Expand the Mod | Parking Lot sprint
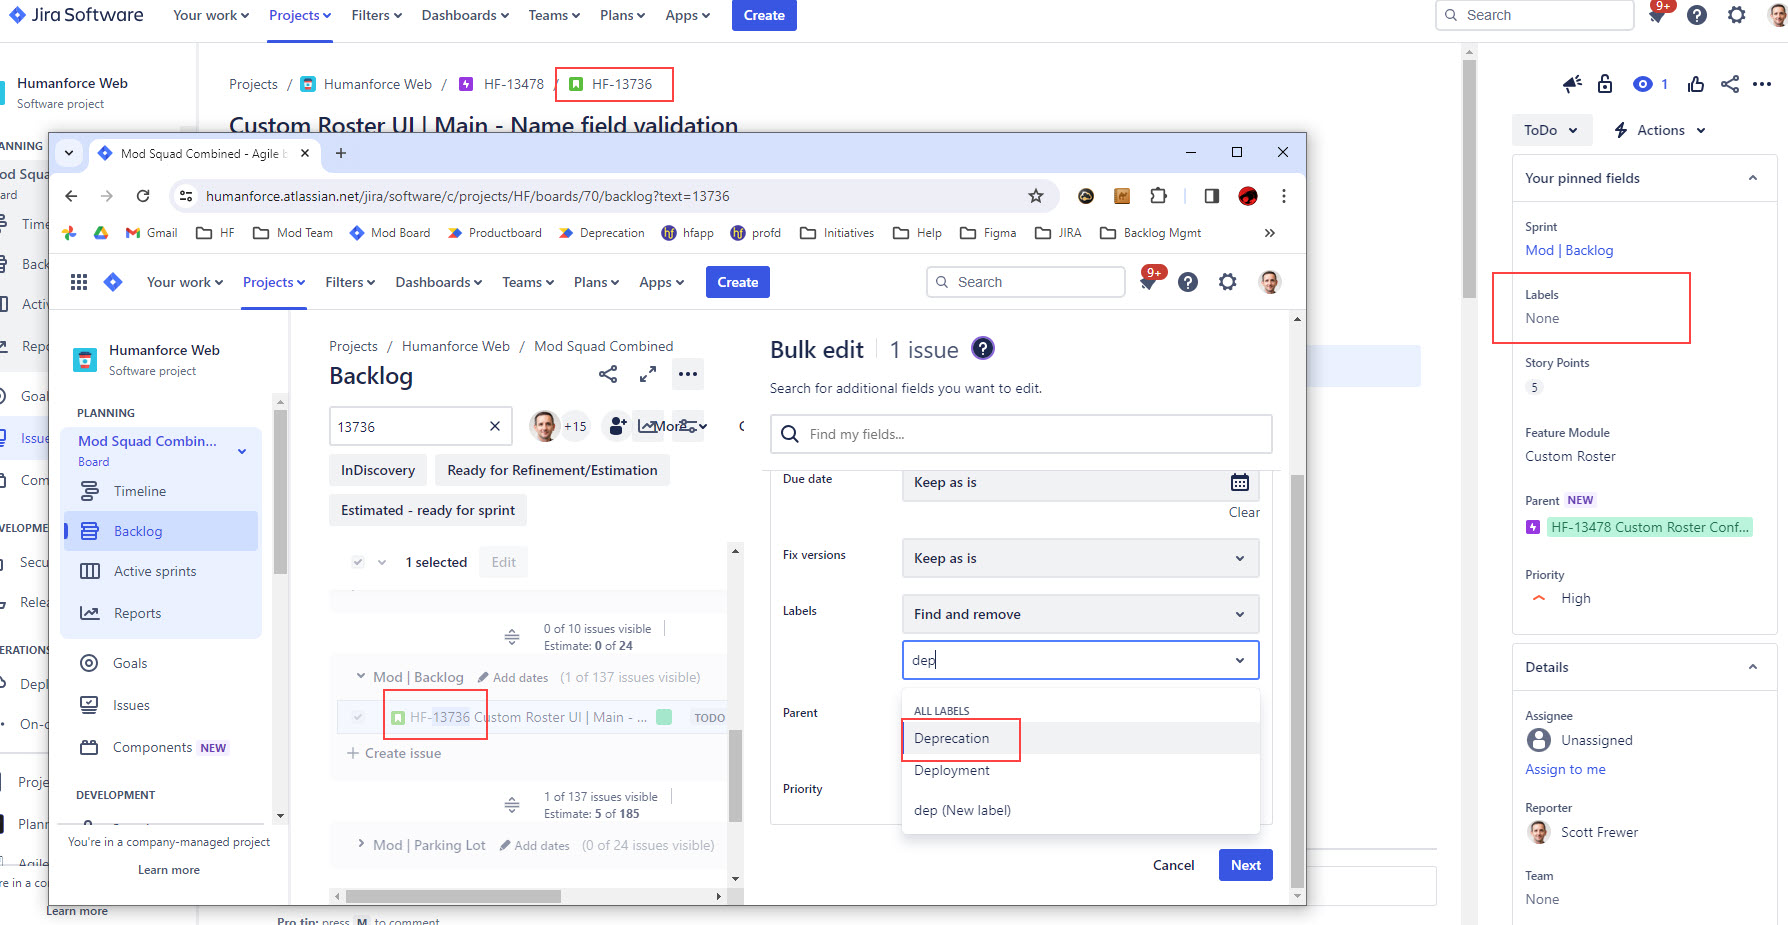Viewport: 1788px width, 925px height. click(361, 844)
